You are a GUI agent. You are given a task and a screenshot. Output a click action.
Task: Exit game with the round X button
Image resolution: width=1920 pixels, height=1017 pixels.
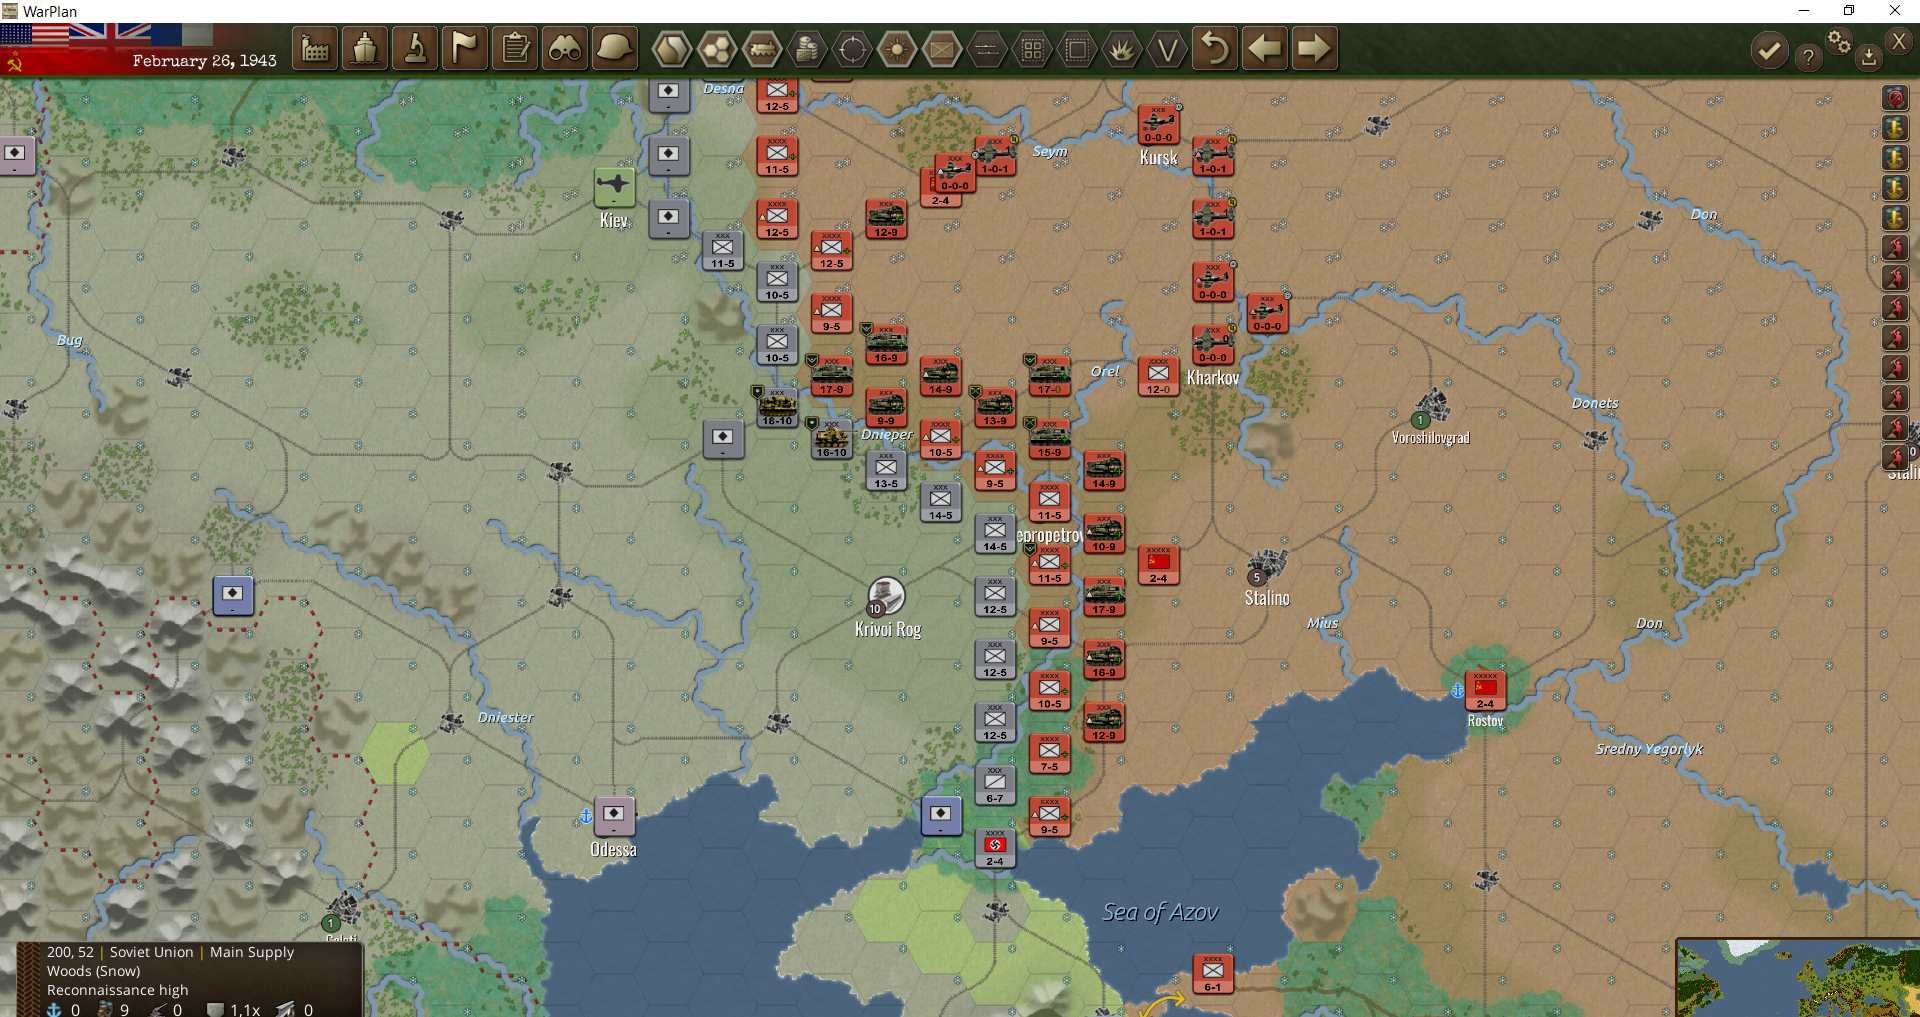click(x=1899, y=41)
